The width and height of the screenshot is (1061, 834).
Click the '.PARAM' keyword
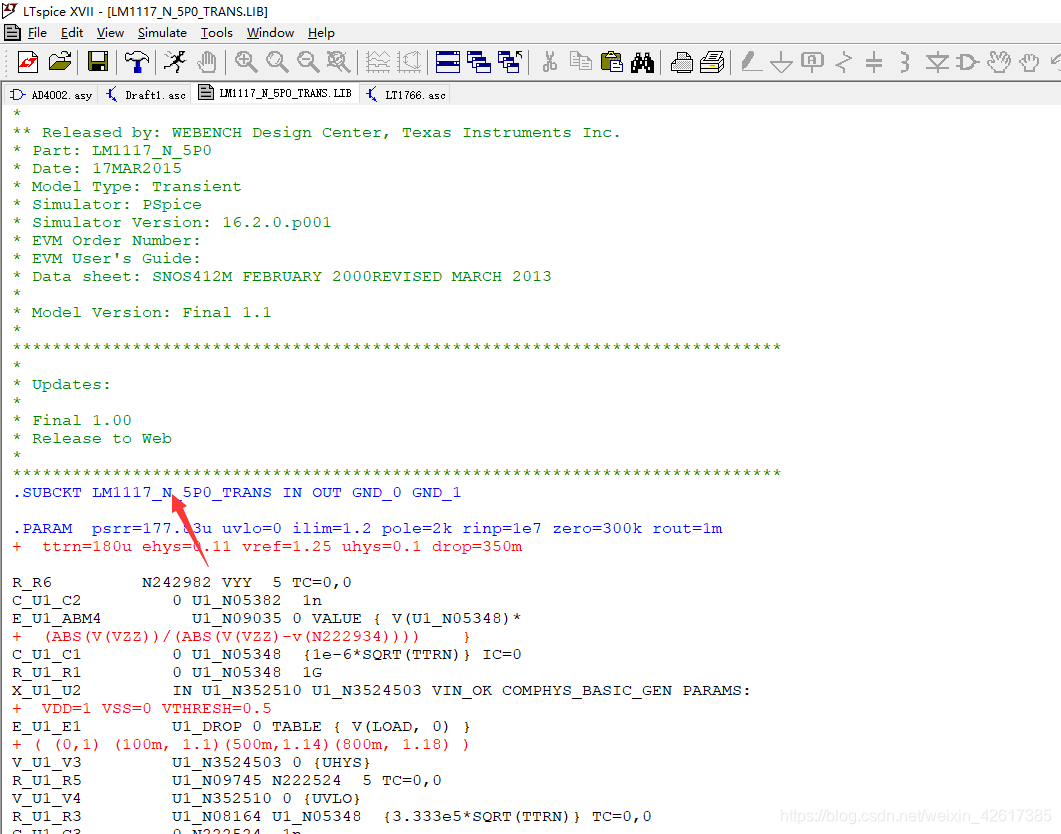43,528
